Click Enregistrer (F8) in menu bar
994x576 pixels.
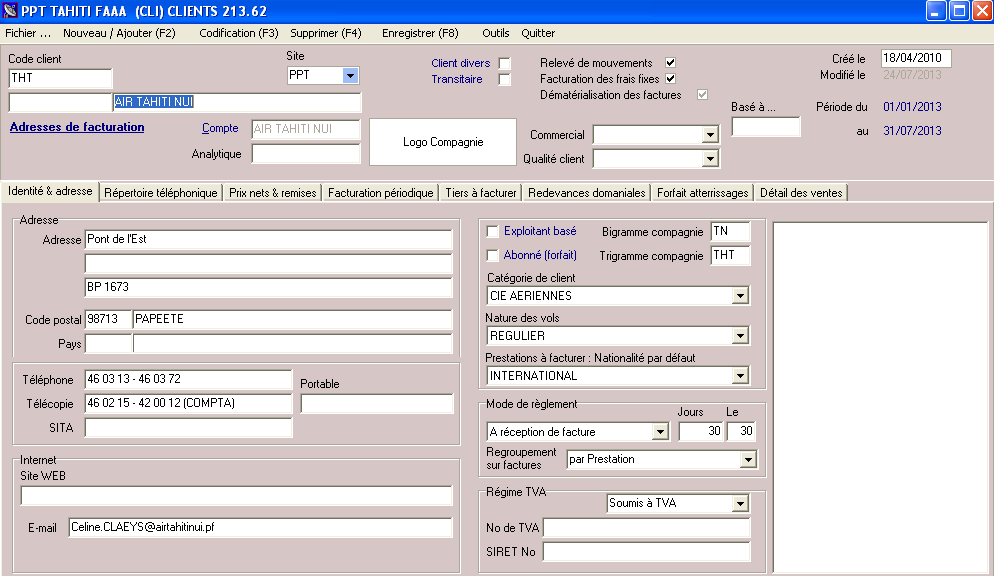420,33
